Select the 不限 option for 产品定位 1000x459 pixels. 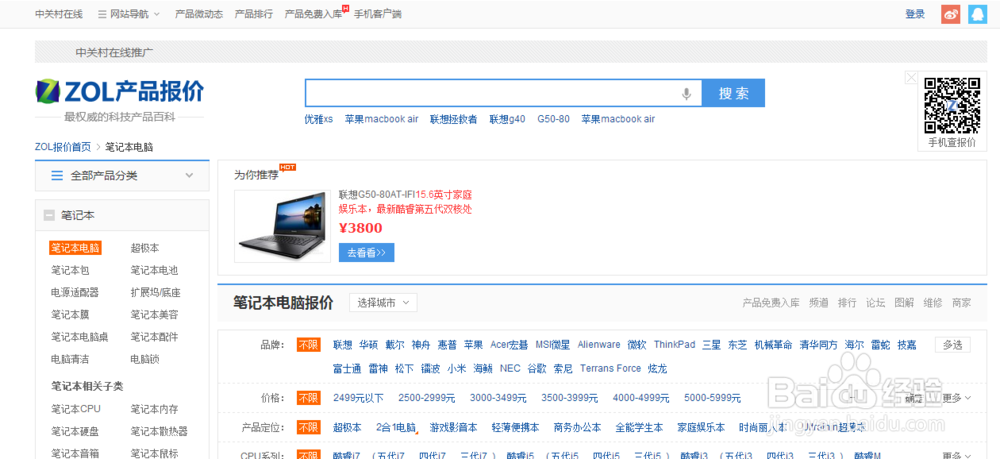(x=309, y=427)
